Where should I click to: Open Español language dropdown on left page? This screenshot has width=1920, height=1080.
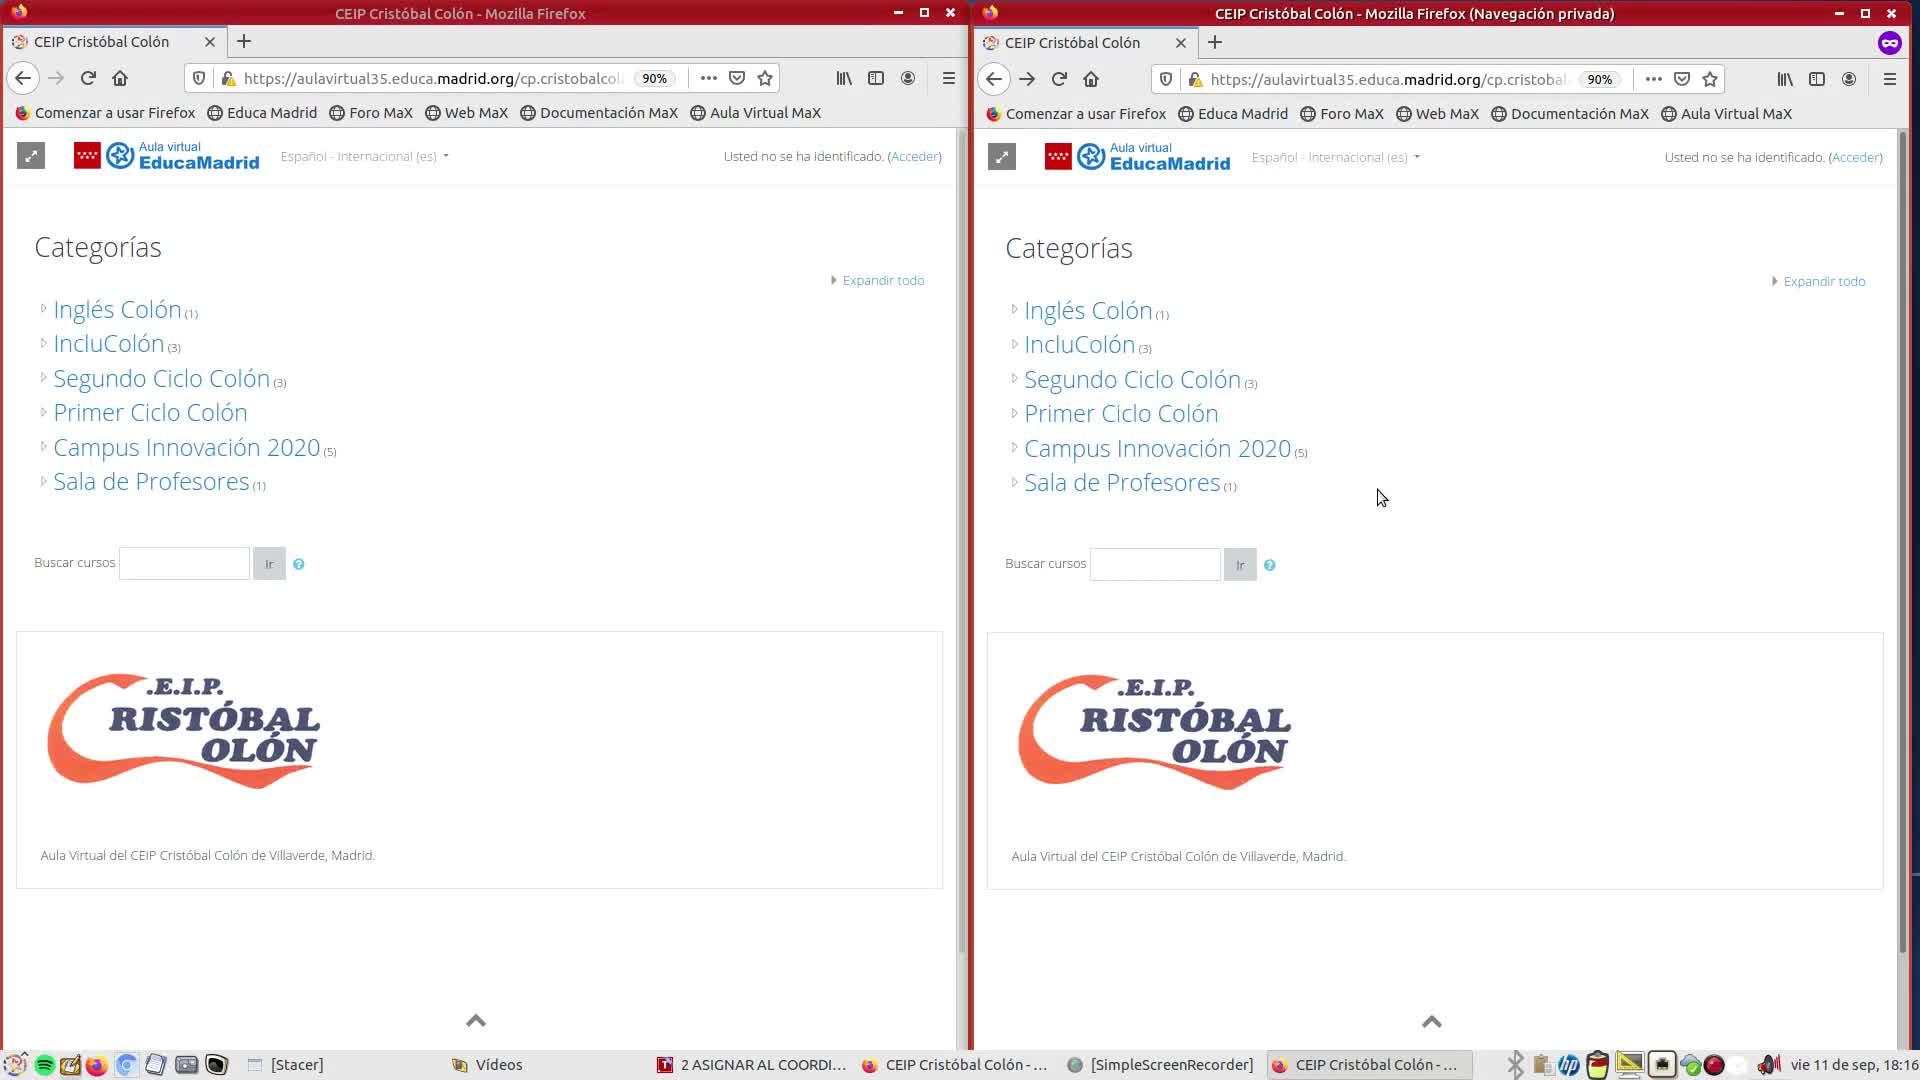point(364,156)
